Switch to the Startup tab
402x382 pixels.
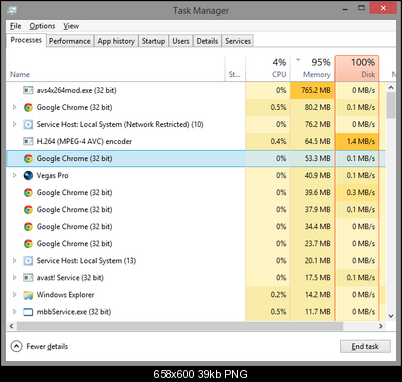153,41
